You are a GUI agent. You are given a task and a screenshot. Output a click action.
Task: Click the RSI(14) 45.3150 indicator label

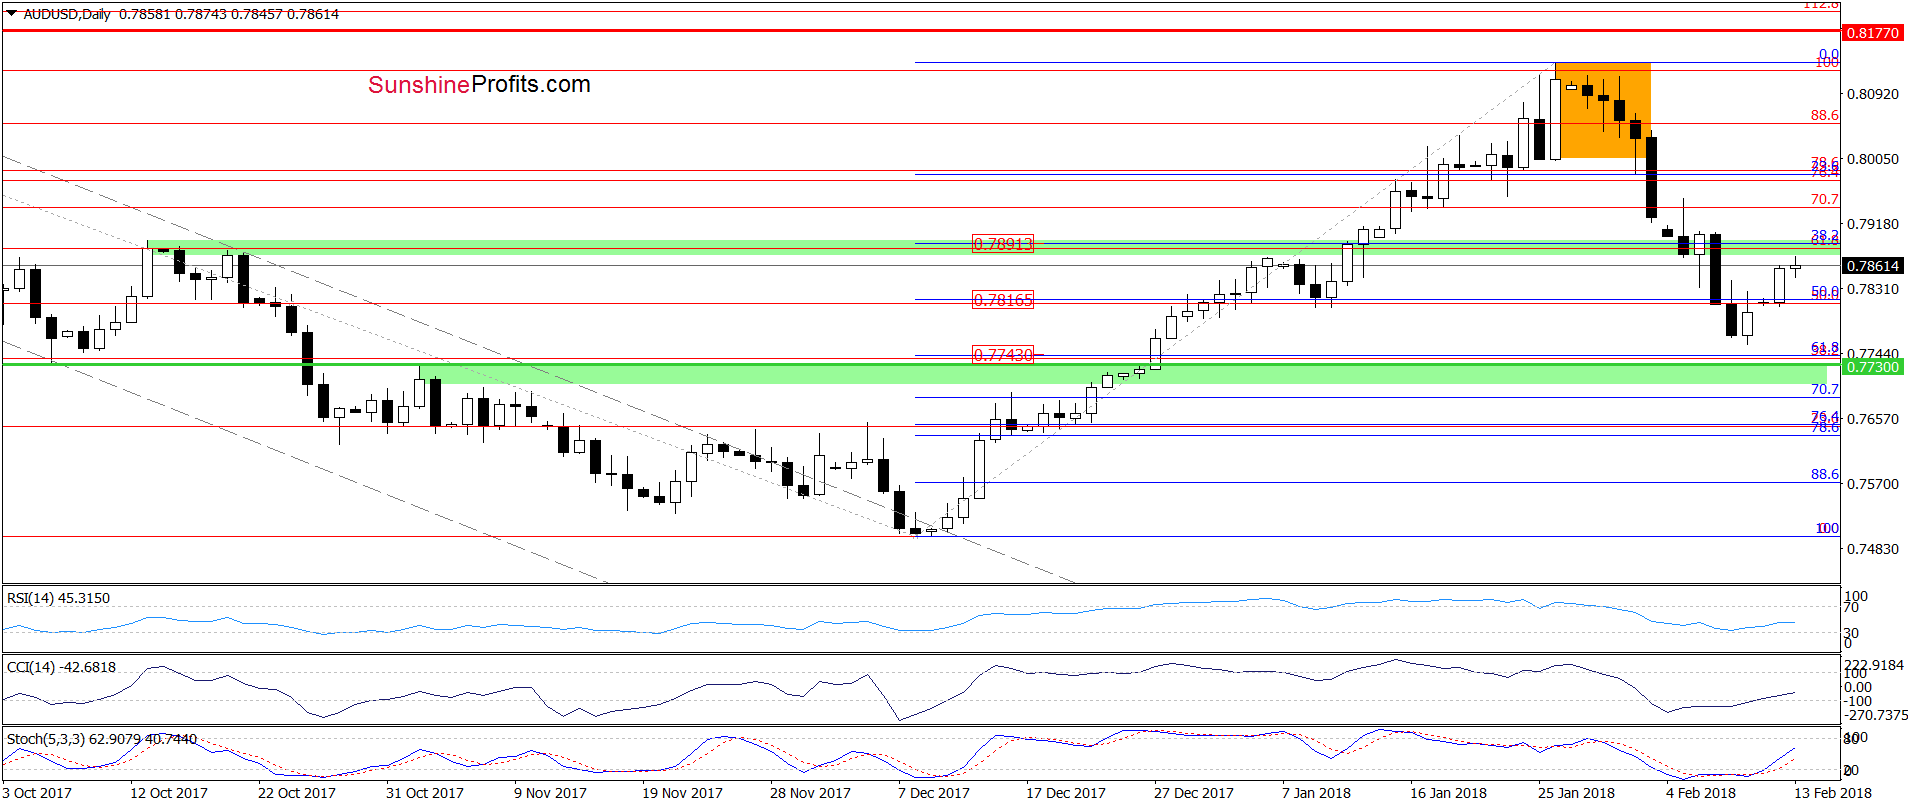58,598
